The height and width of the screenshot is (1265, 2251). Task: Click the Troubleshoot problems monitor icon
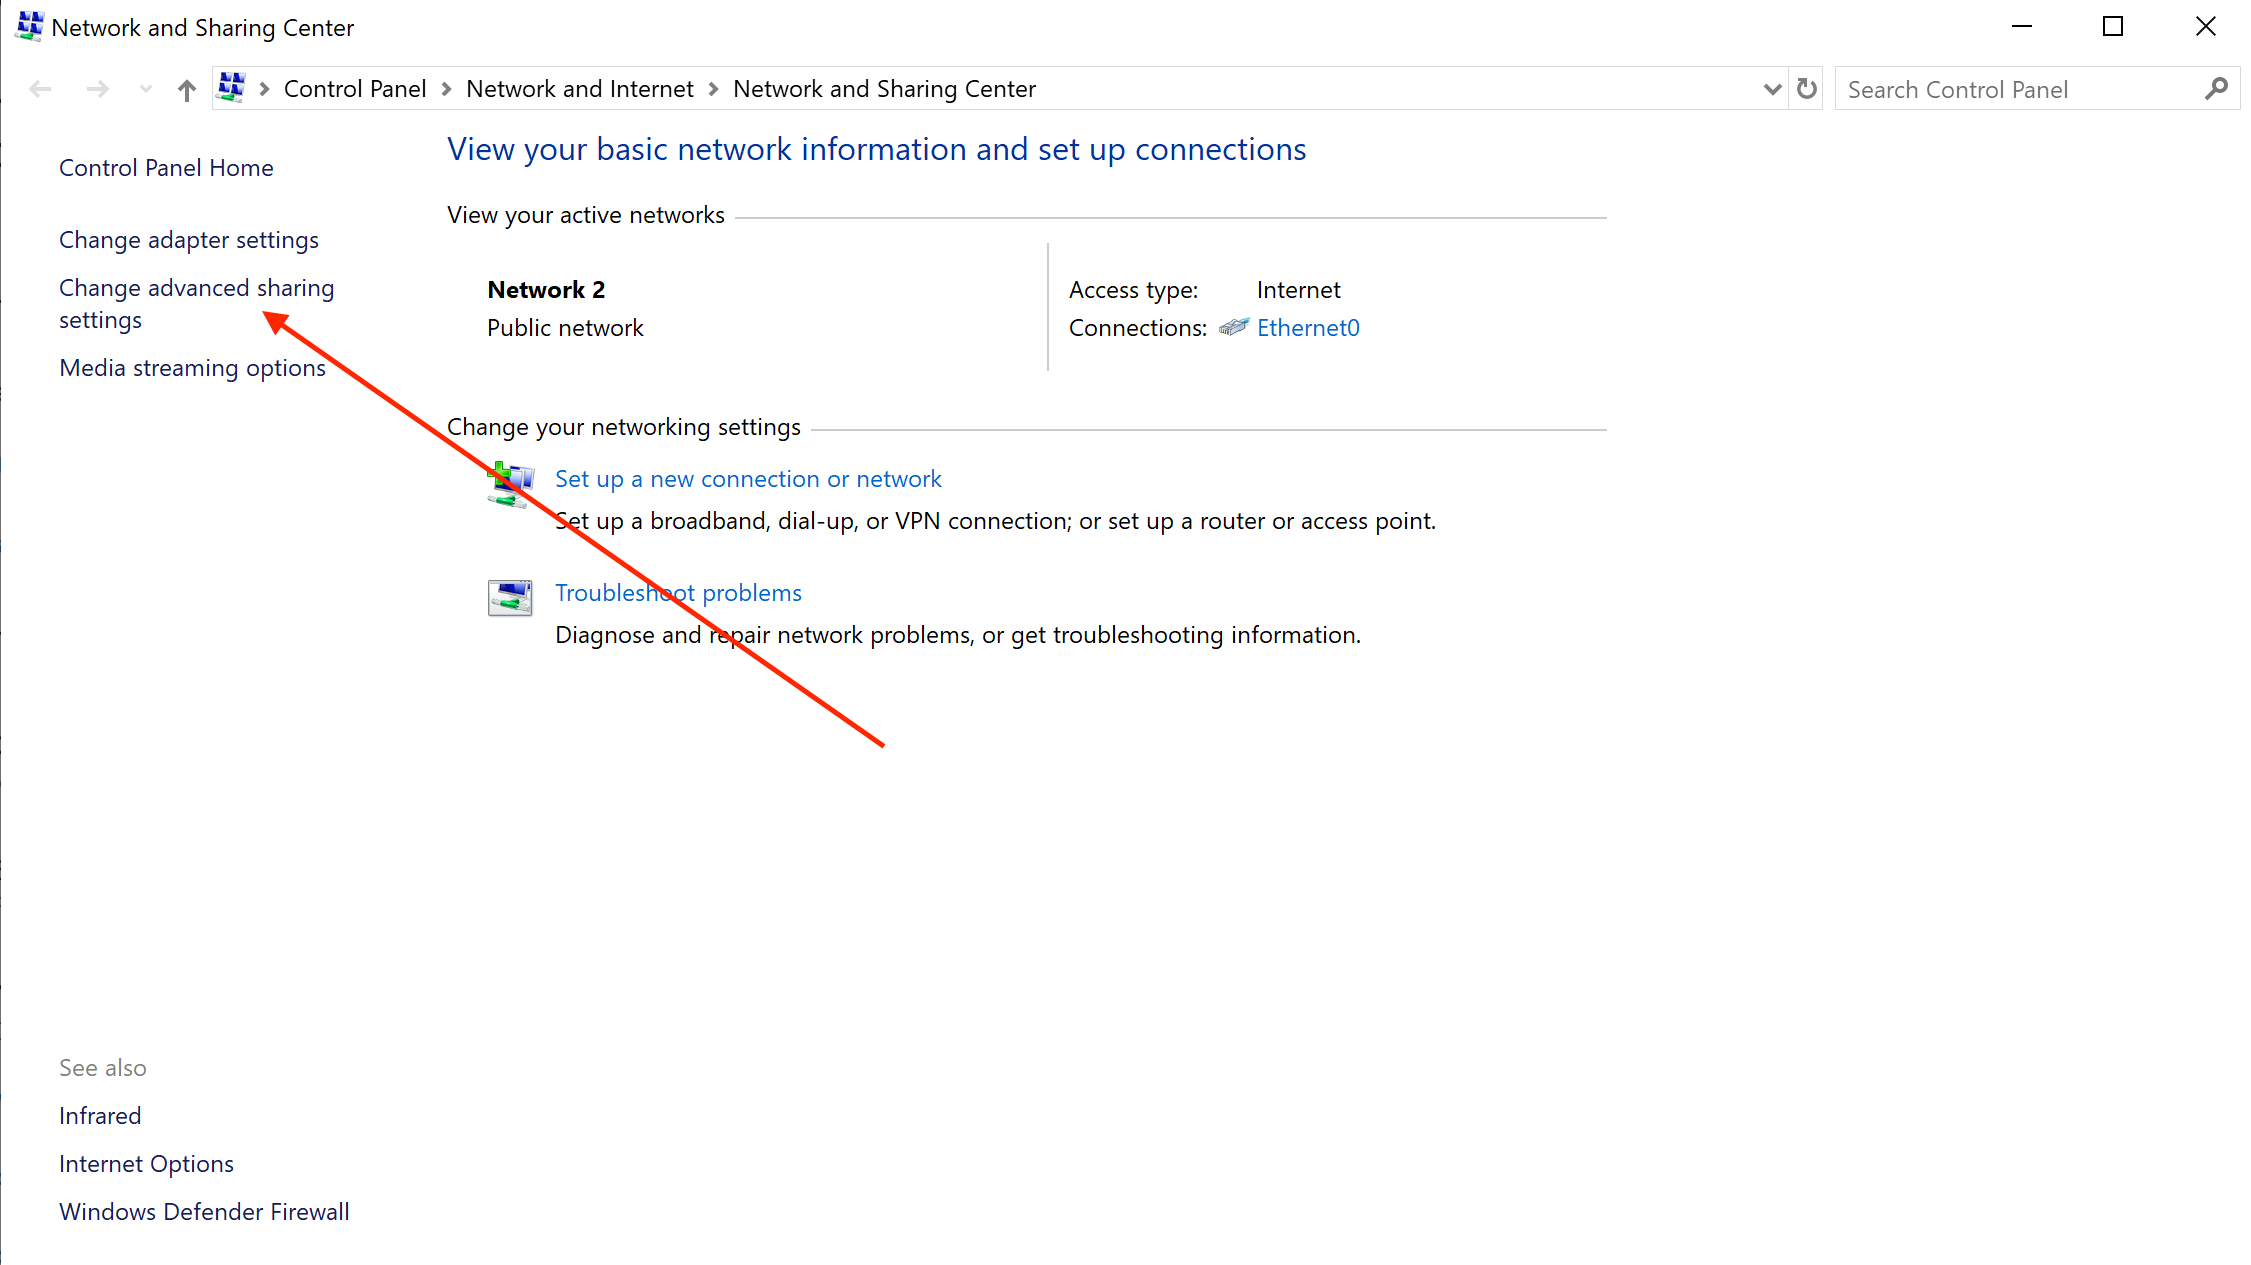pyautogui.click(x=510, y=597)
